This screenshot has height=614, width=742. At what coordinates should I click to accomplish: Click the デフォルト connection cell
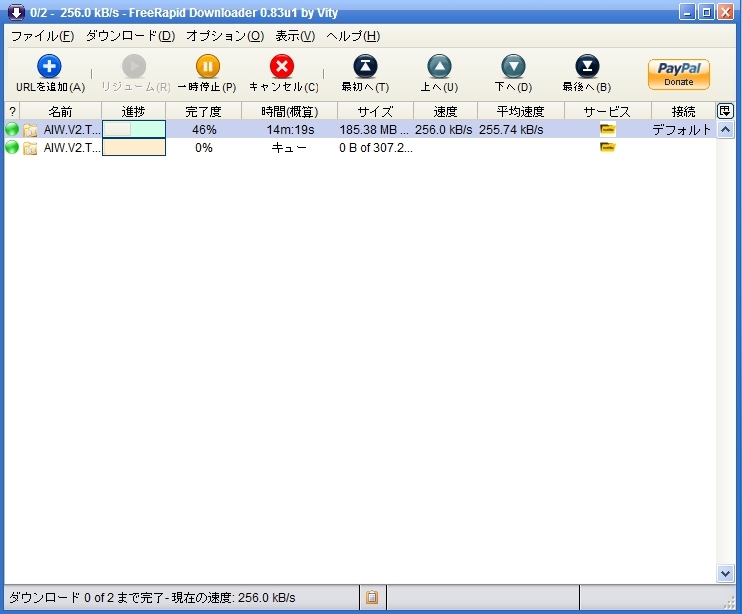click(x=682, y=129)
